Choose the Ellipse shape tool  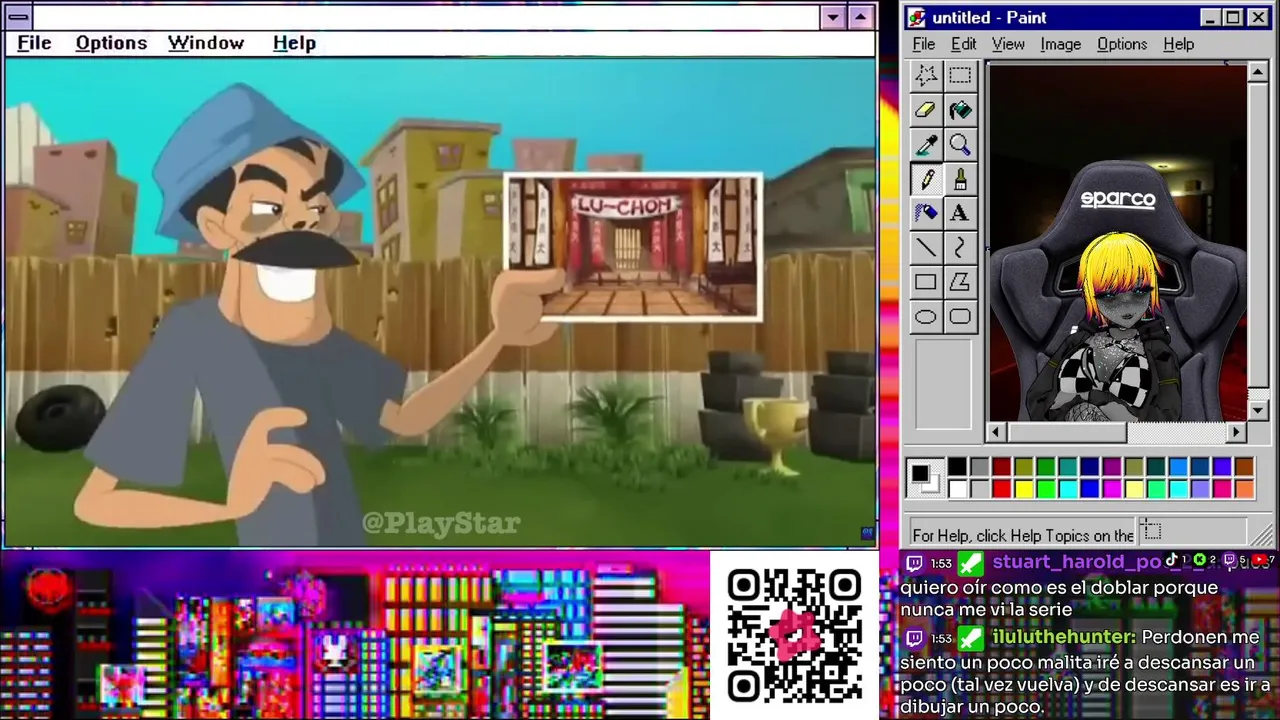click(926, 317)
